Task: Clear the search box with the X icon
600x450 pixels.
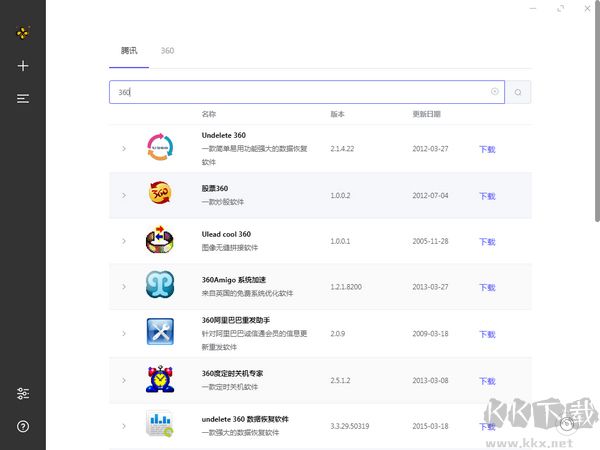Action: 494,92
